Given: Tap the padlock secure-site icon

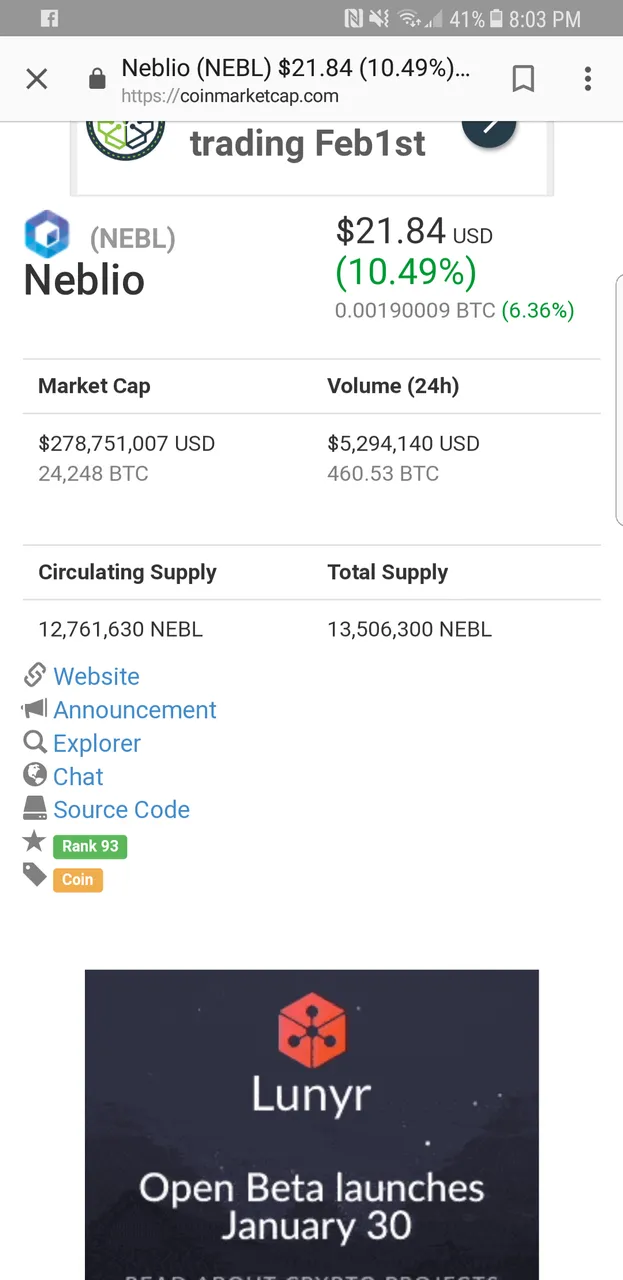Looking at the screenshot, I should (x=97, y=79).
